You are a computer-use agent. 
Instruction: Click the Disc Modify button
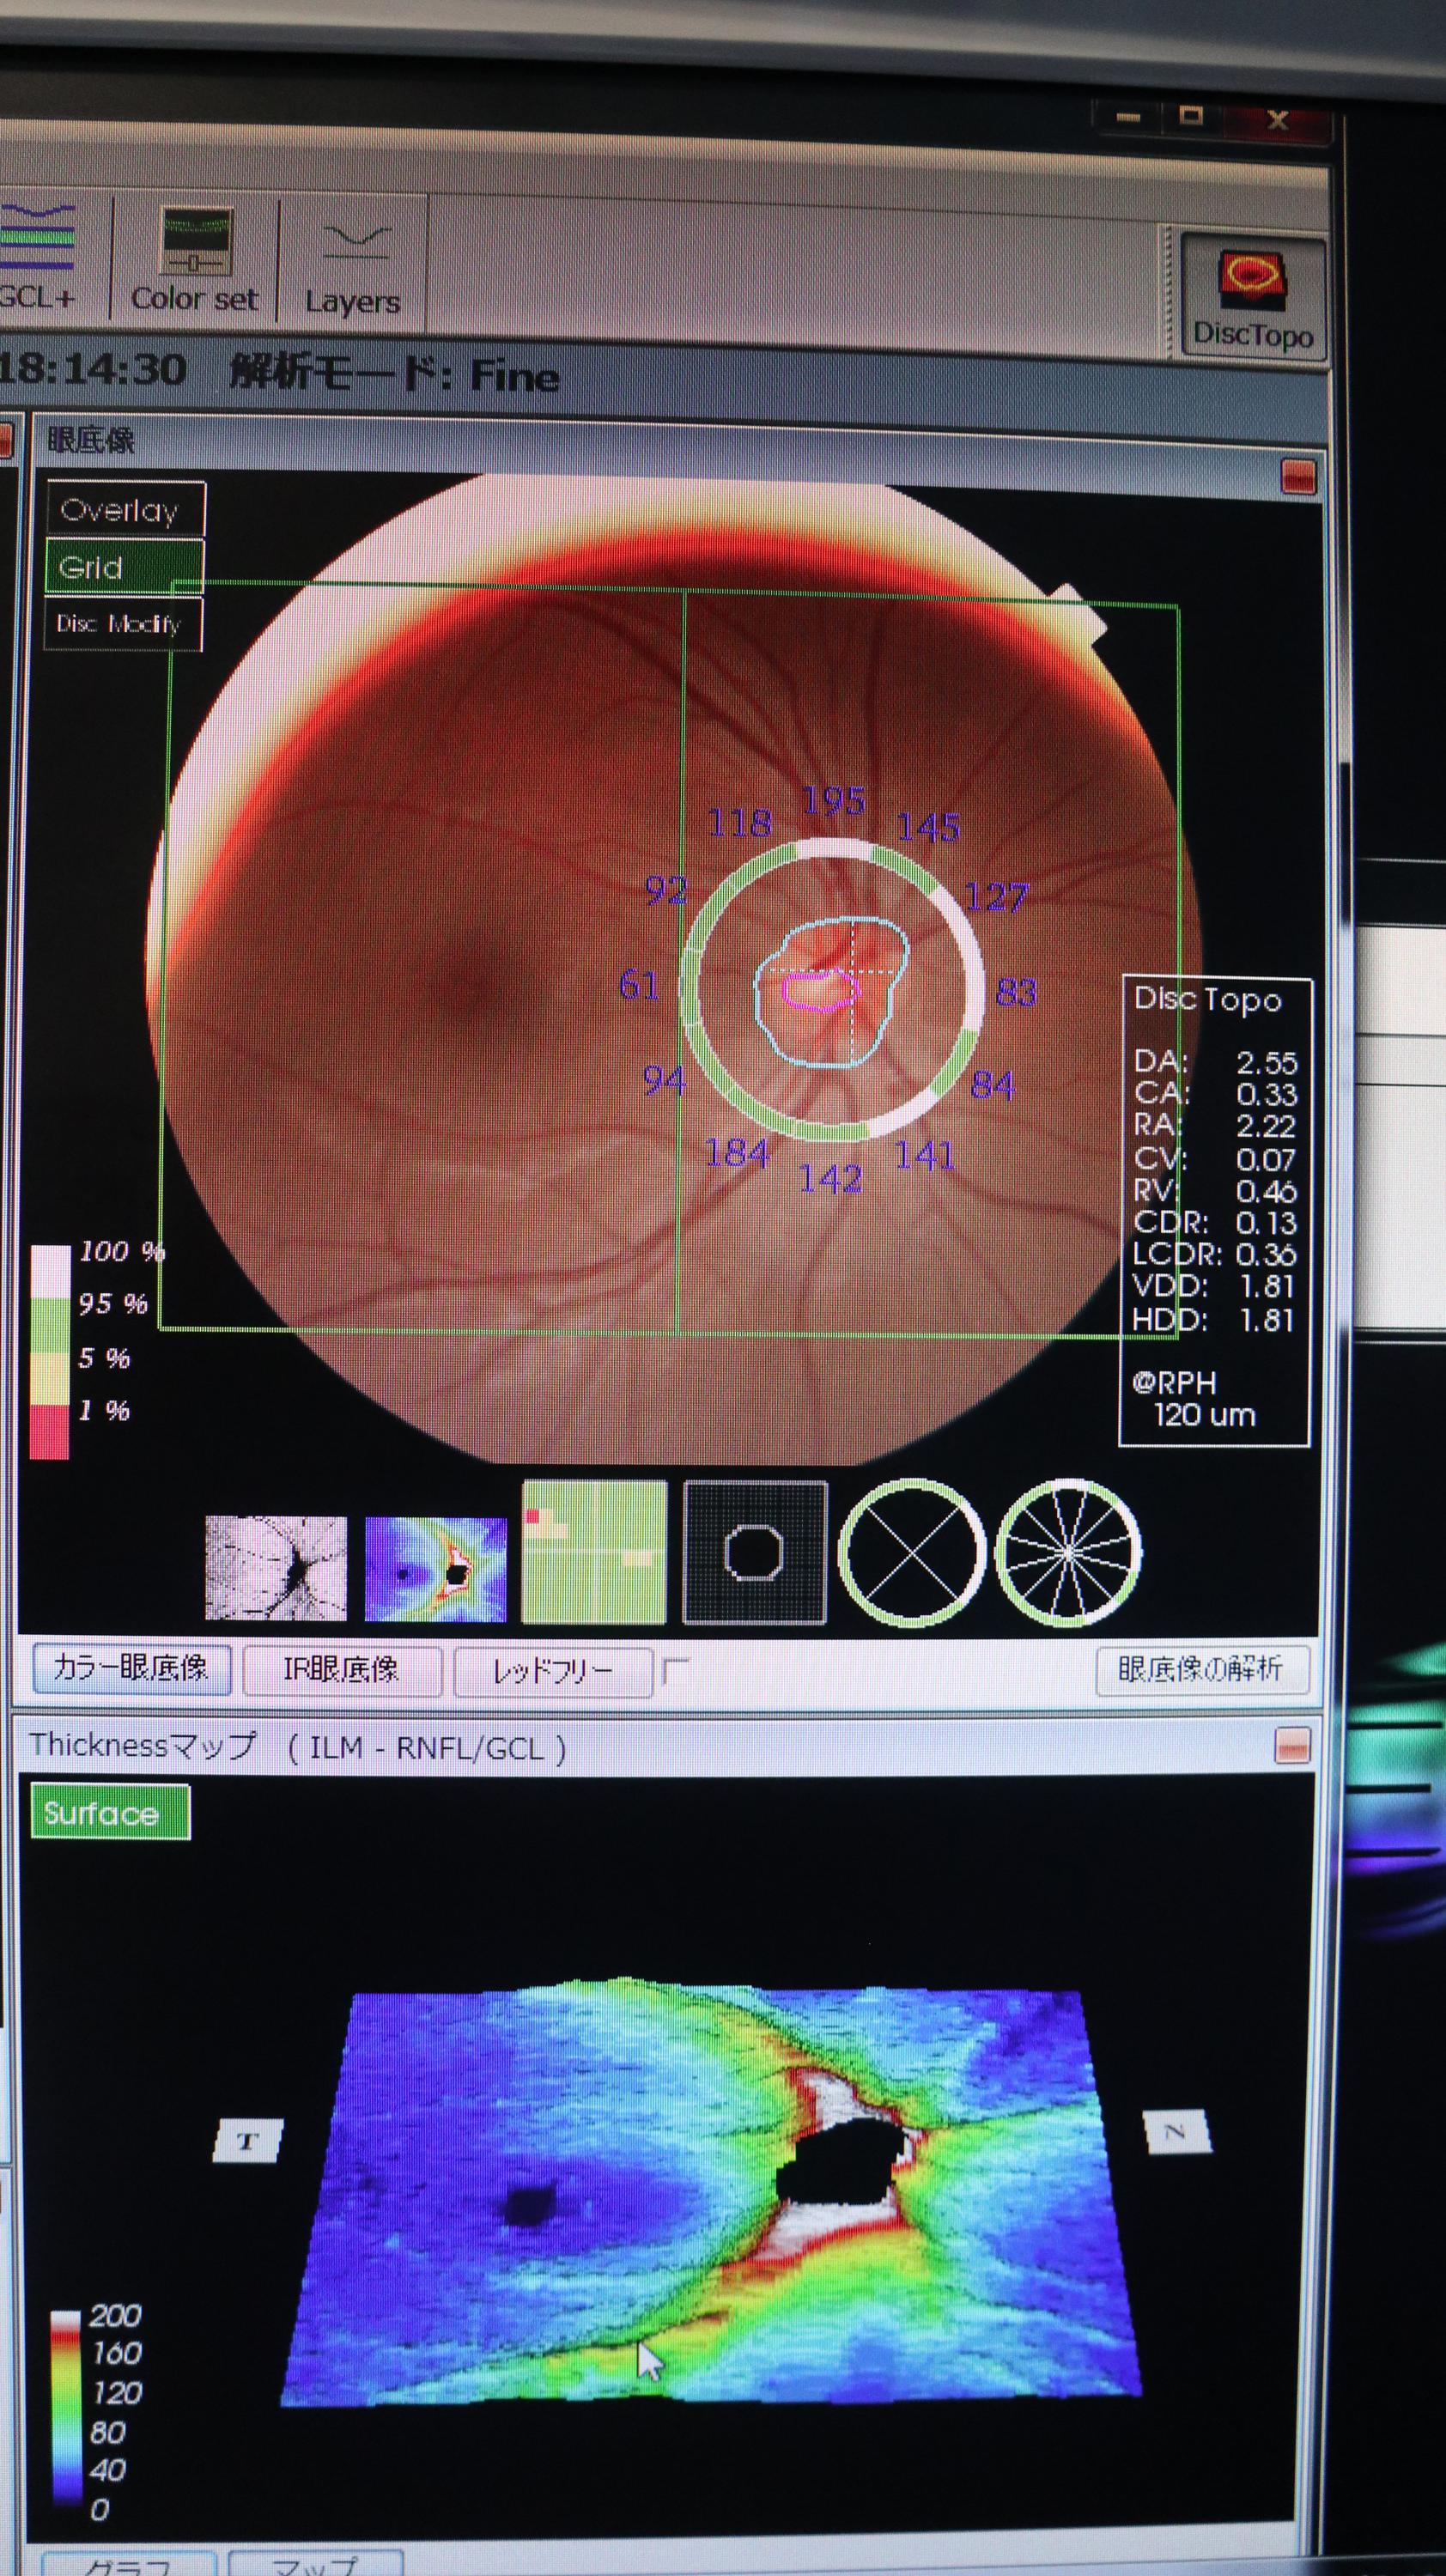click(x=123, y=624)
